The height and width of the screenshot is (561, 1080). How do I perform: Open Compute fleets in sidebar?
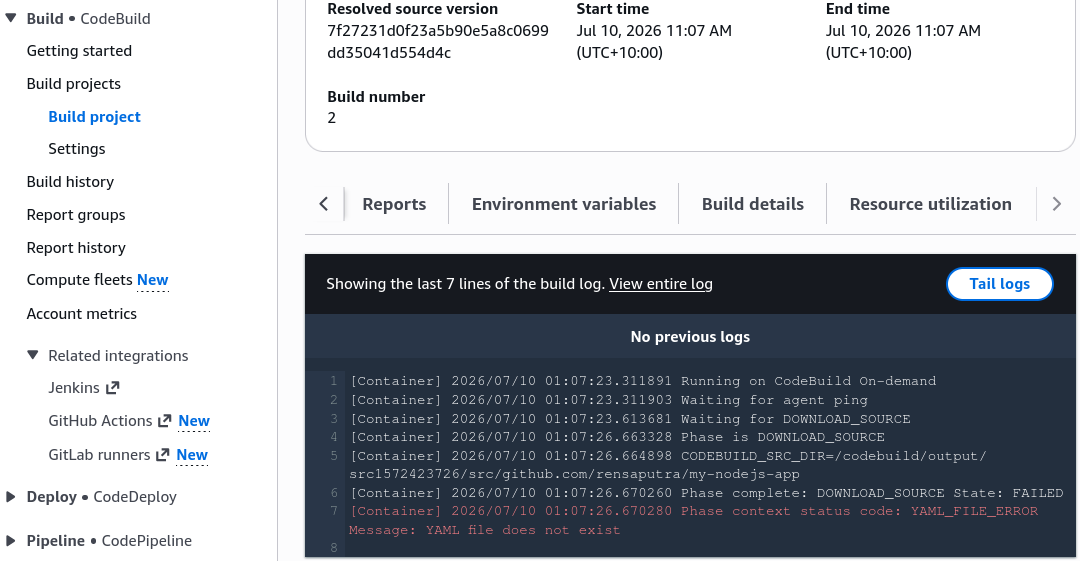[x=79, y=280]
